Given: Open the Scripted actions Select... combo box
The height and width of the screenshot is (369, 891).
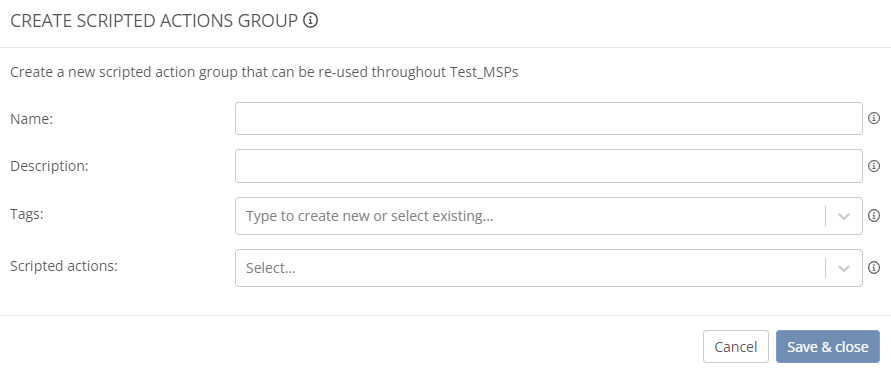Looking at the screenshot, I should 549,268.
